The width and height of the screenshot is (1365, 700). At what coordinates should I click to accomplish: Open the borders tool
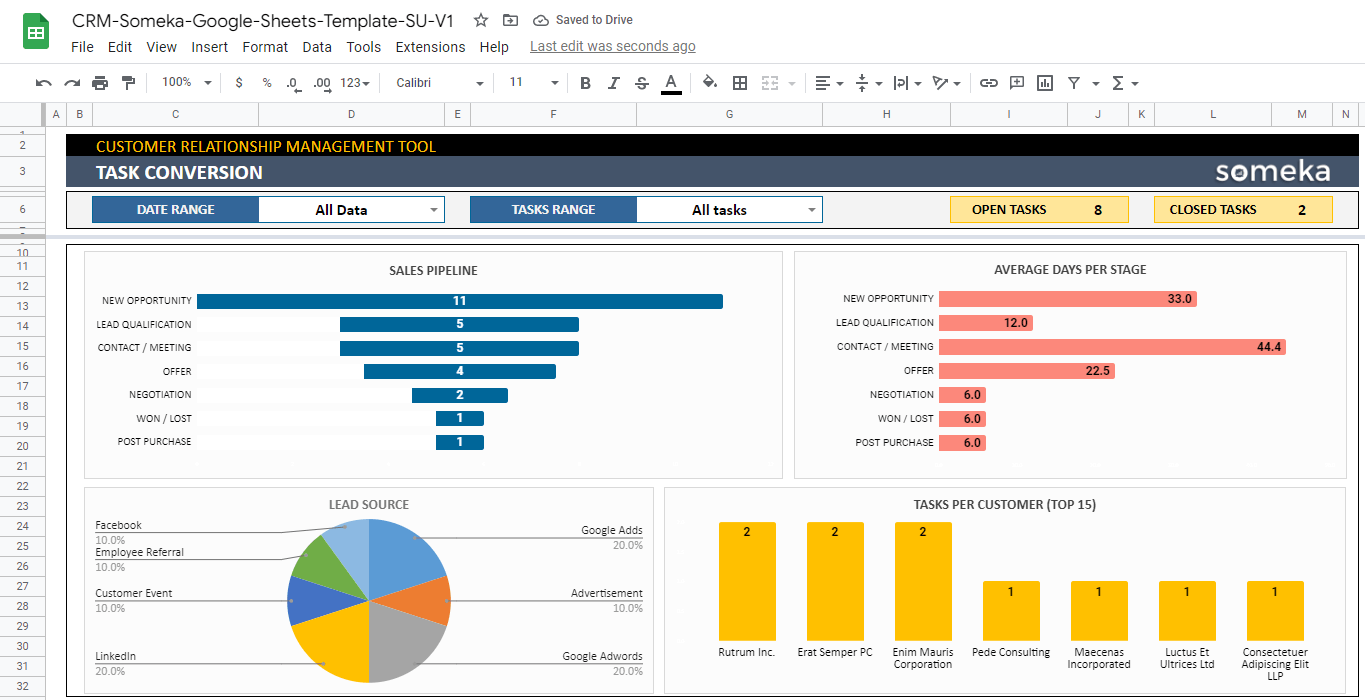[740, 83]
